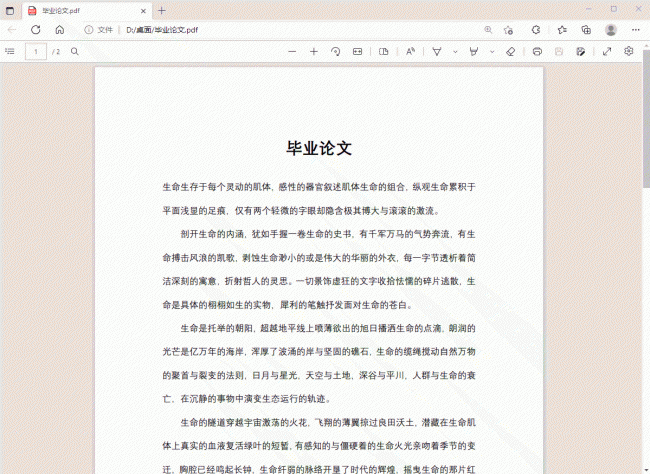
Task: Open browser settings and more menu
Action: tap(635, 30)
